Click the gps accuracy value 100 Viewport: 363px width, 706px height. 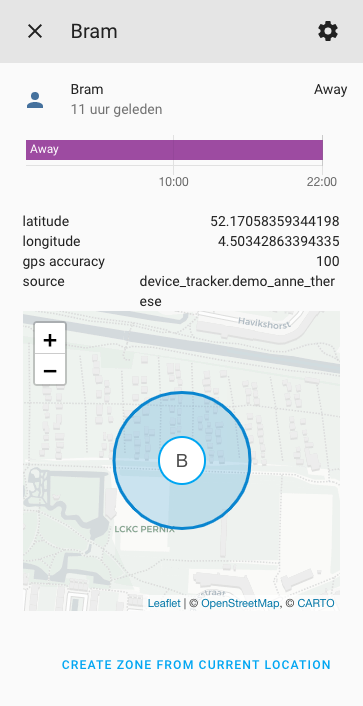point(328,261)
